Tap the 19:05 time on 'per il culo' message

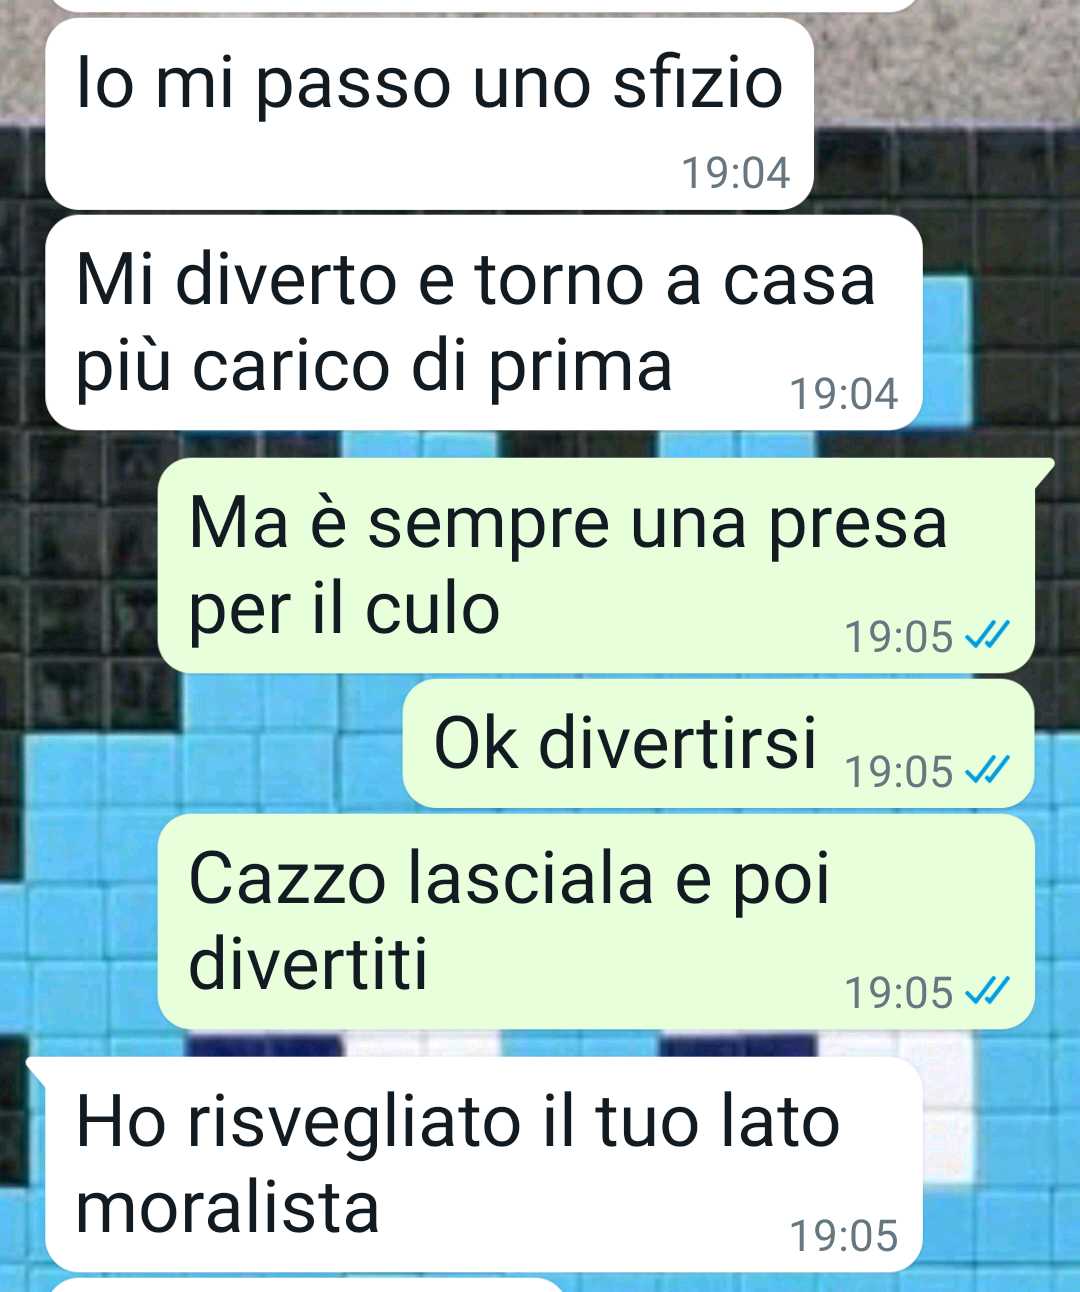[x=899, y=636]
